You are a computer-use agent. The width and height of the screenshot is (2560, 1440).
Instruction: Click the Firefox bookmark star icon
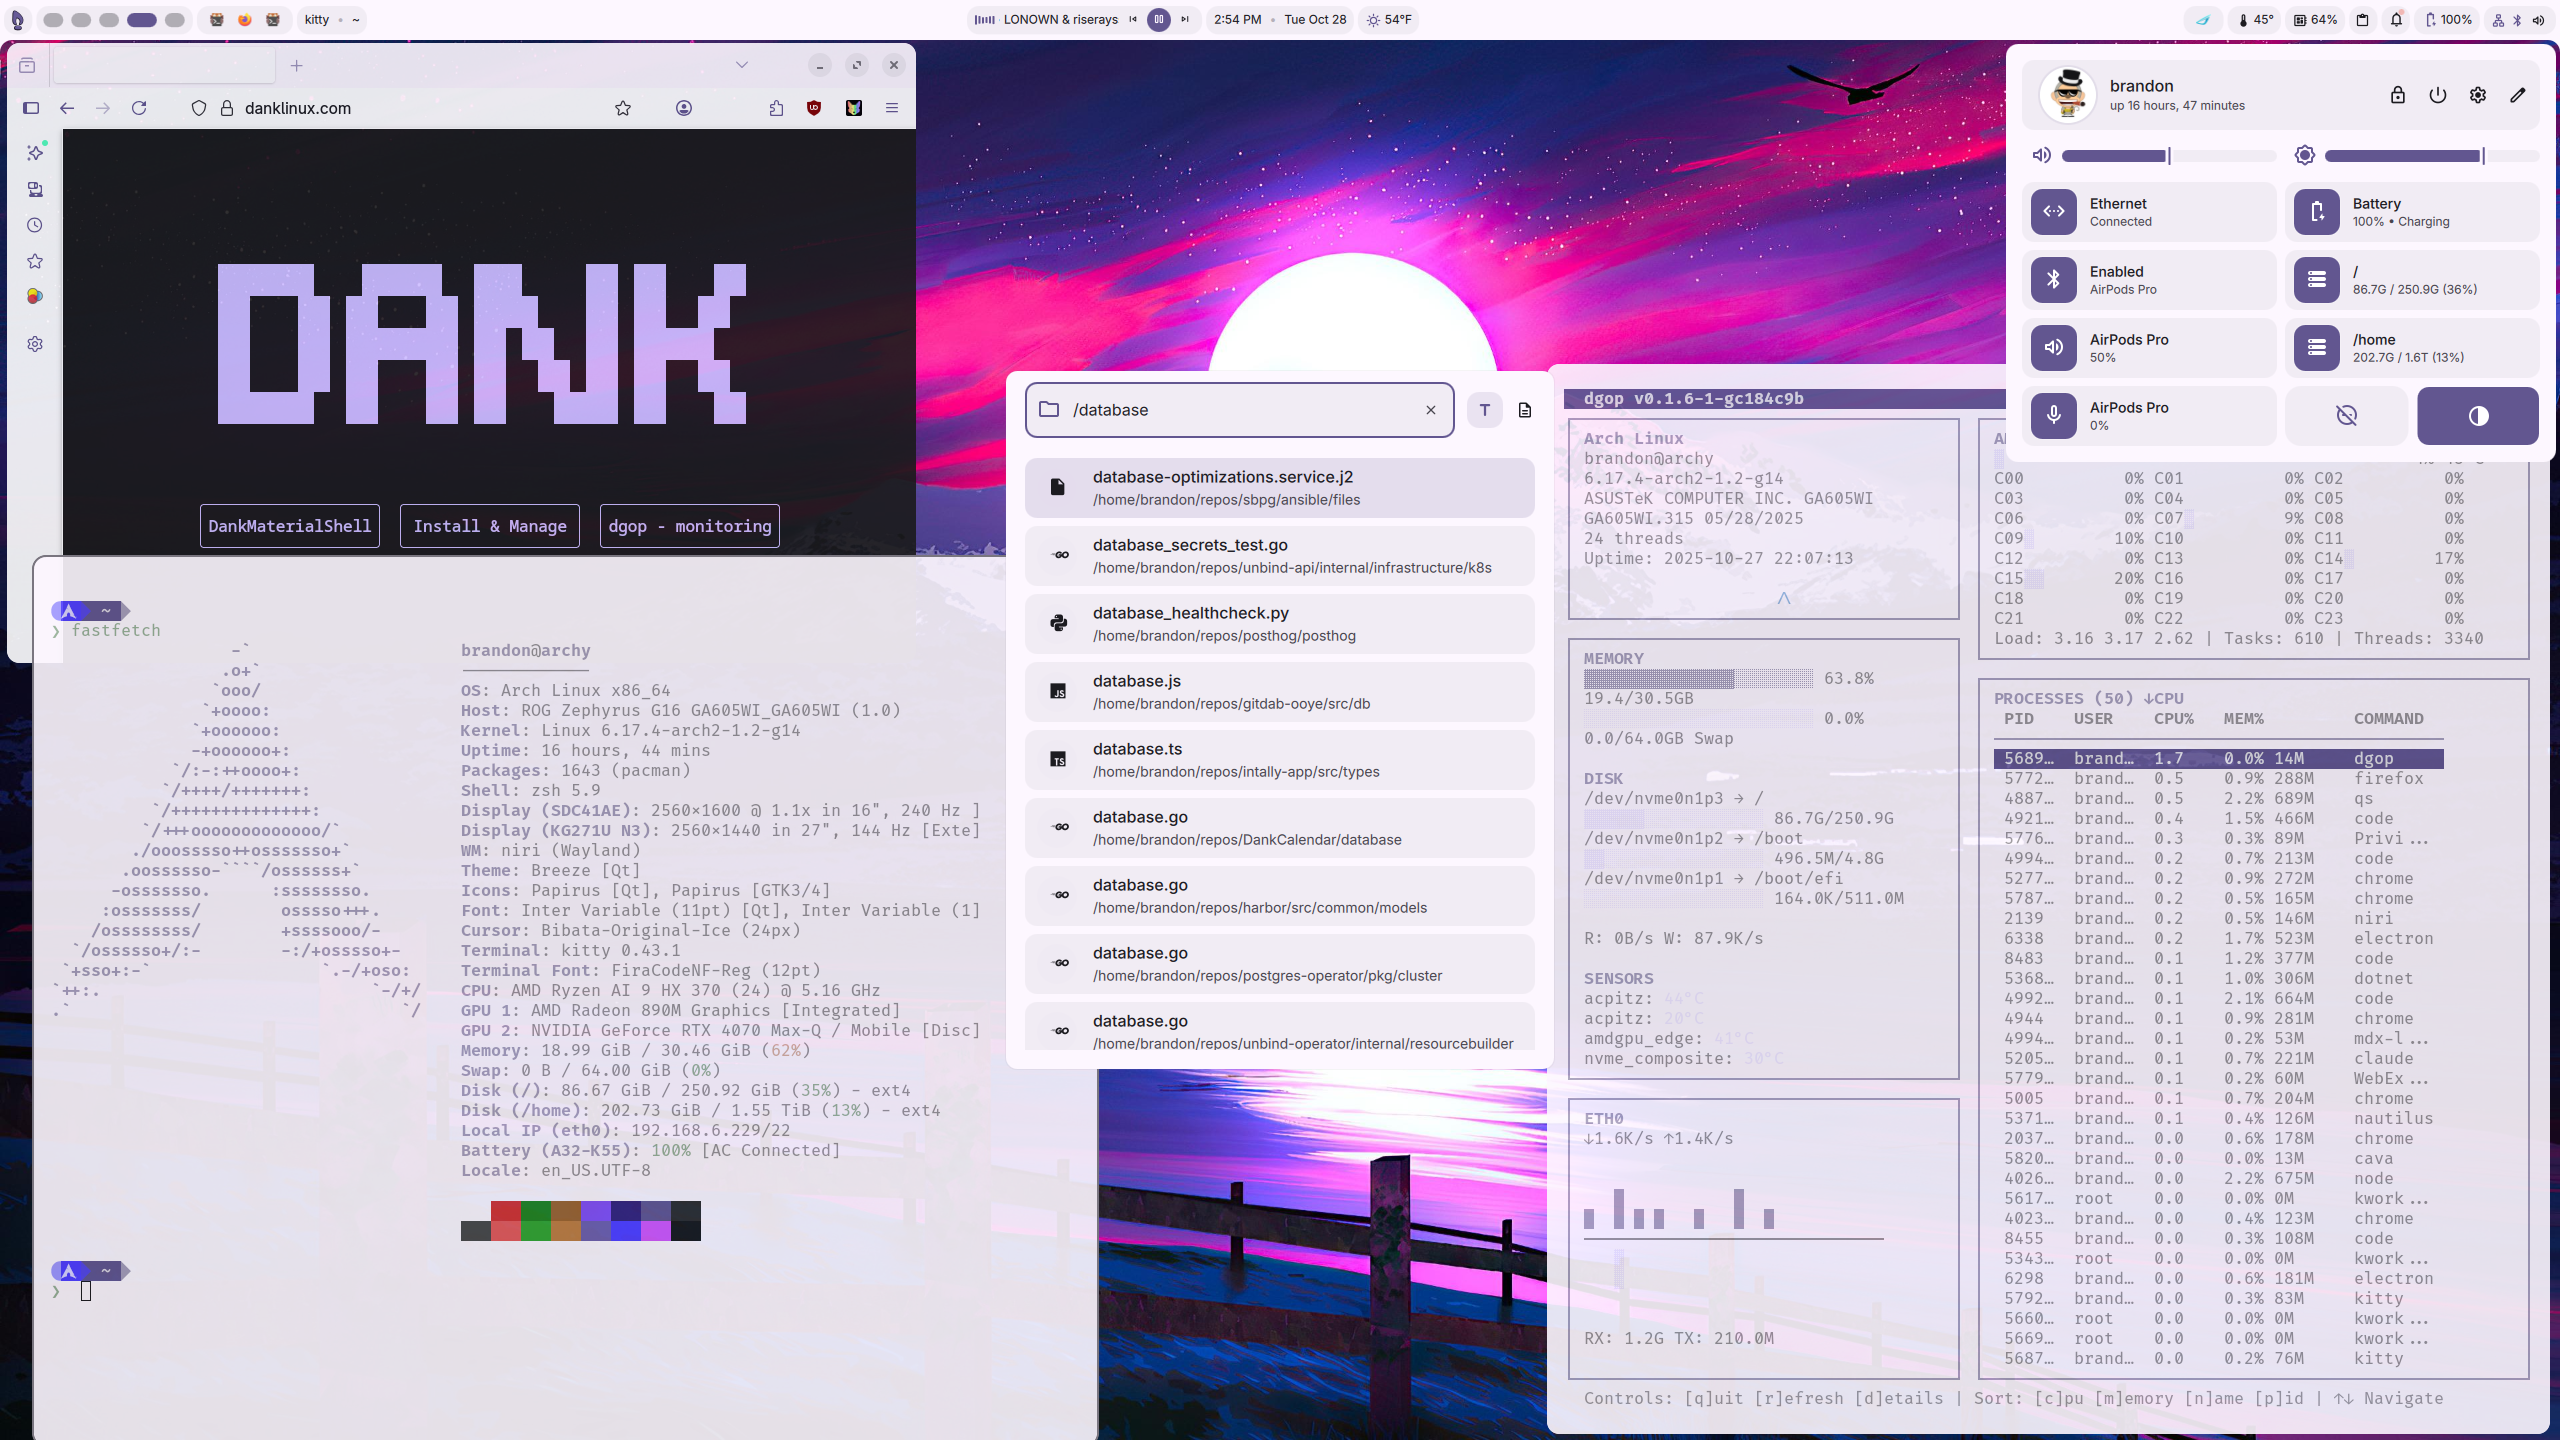pyautogui.click(x=623, y=108)
